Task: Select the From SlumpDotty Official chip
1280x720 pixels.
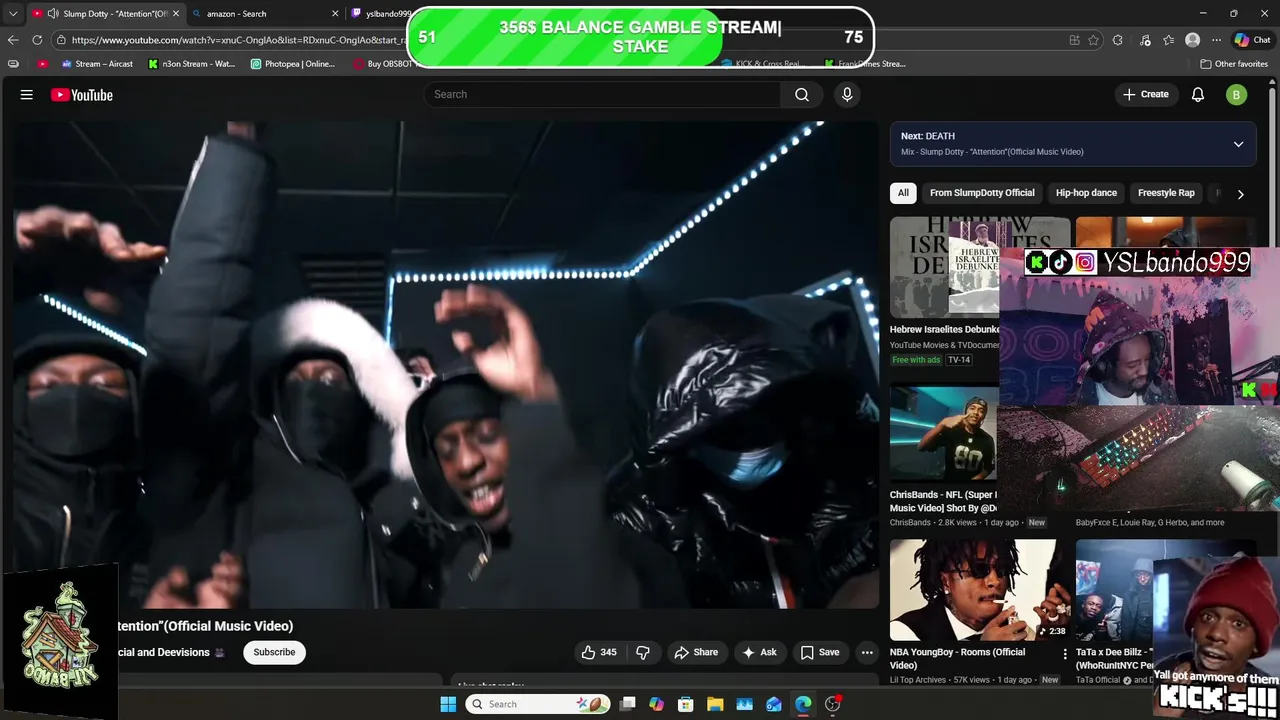Action: tap(982, 193)
